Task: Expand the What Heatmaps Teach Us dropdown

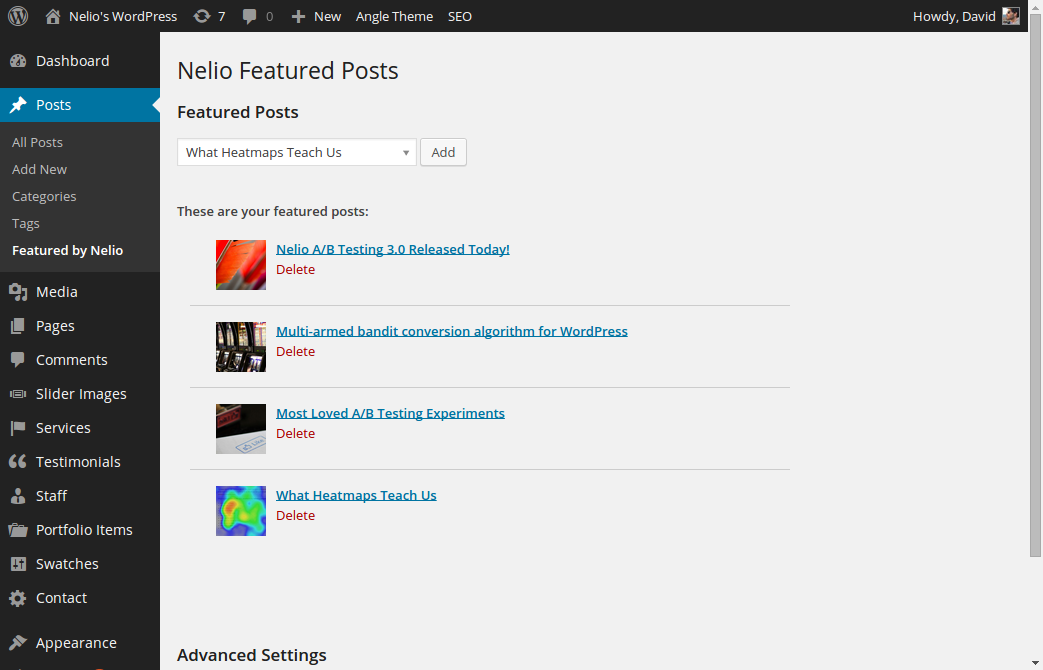Action: tap(297, 152)
